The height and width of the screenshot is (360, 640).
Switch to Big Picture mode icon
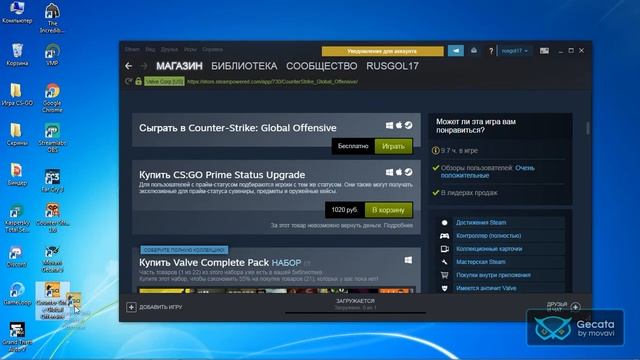point(544,51)
